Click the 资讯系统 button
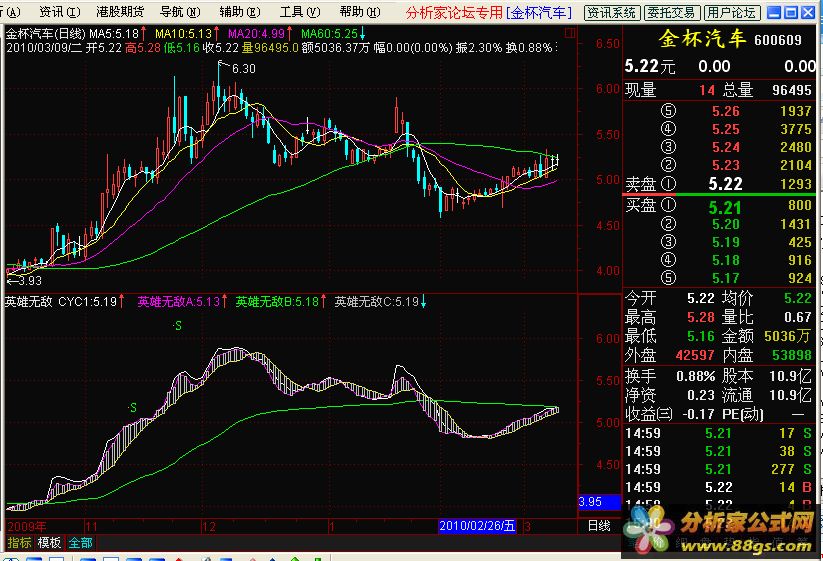Image resolution: width=823 pixels, height=561 pixels. pyautogui.click(x=612, y=13)
